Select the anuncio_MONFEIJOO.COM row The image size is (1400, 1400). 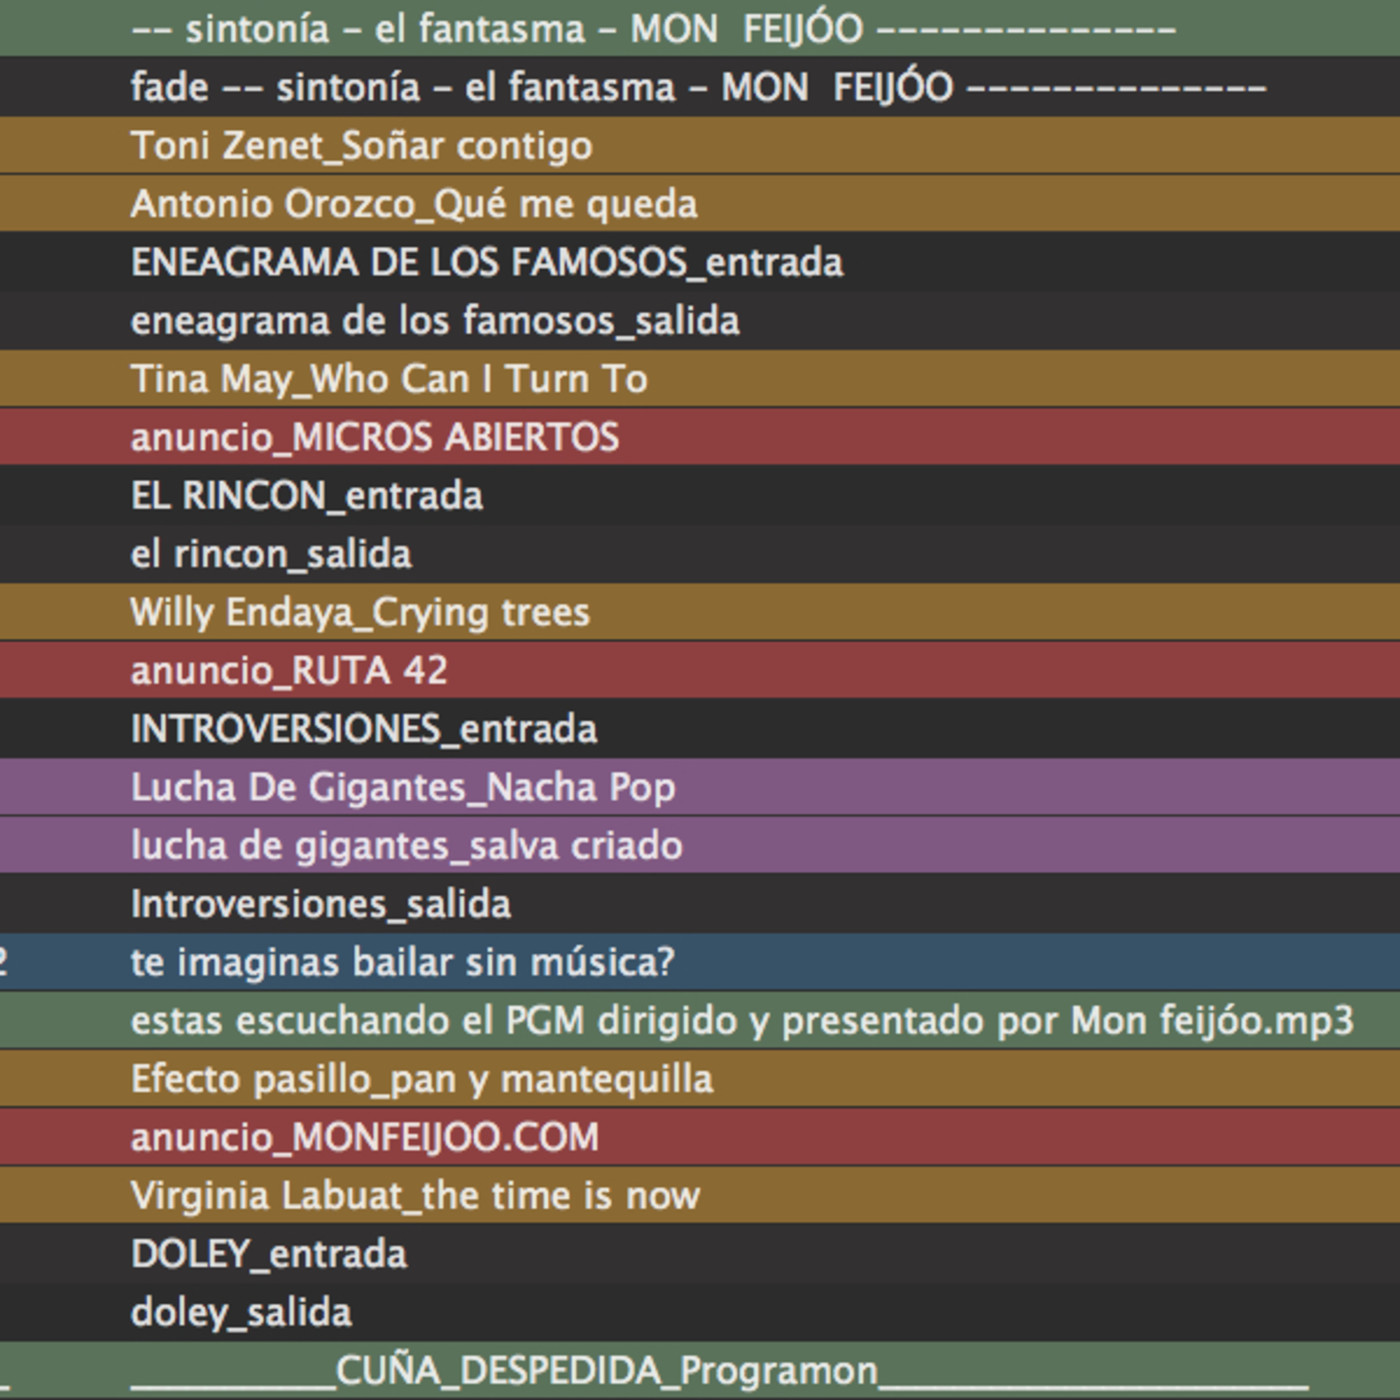365,1137
